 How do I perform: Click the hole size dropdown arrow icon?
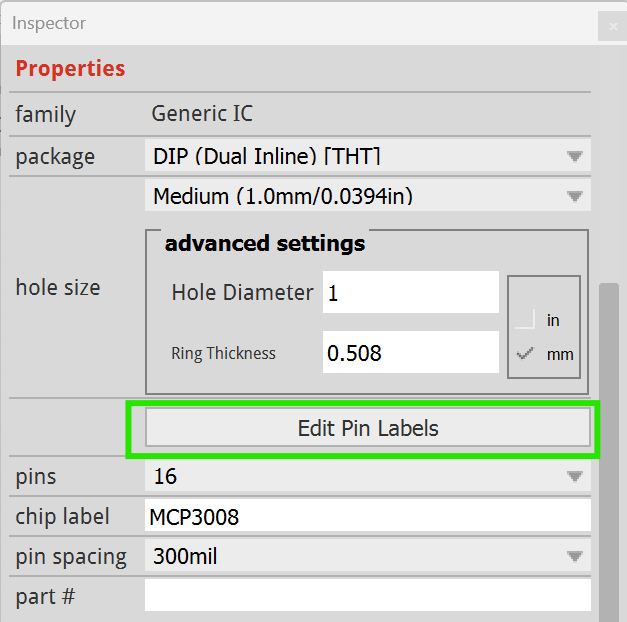(575, 196)
